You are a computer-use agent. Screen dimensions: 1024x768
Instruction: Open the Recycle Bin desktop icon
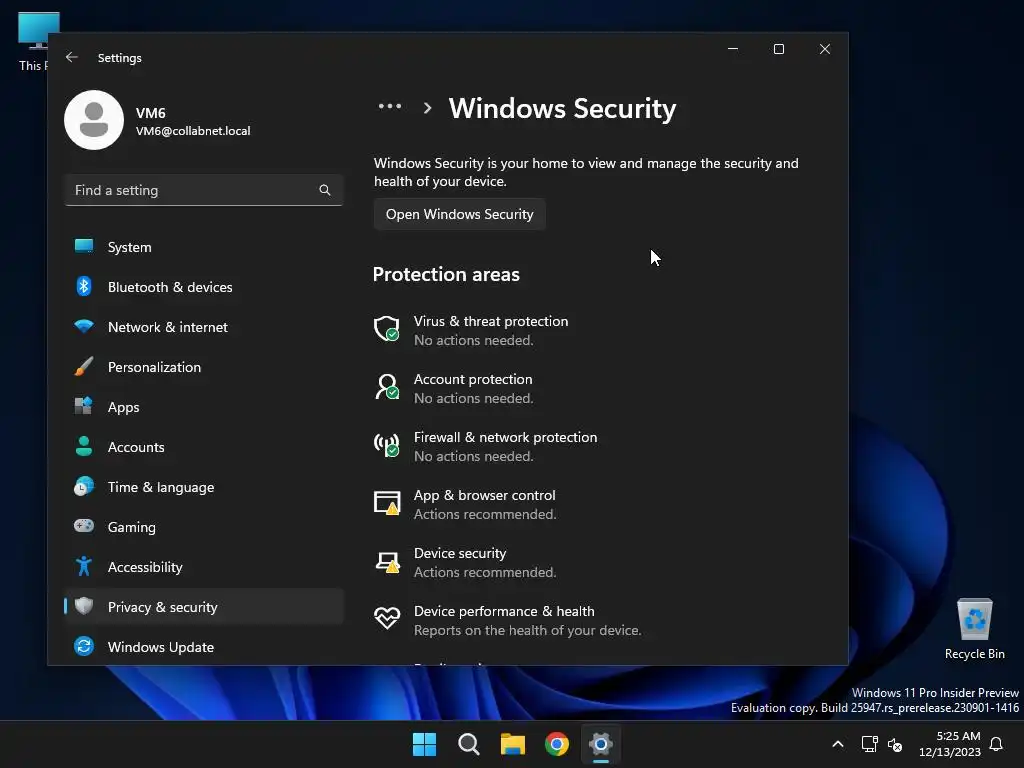pos(974,628)
